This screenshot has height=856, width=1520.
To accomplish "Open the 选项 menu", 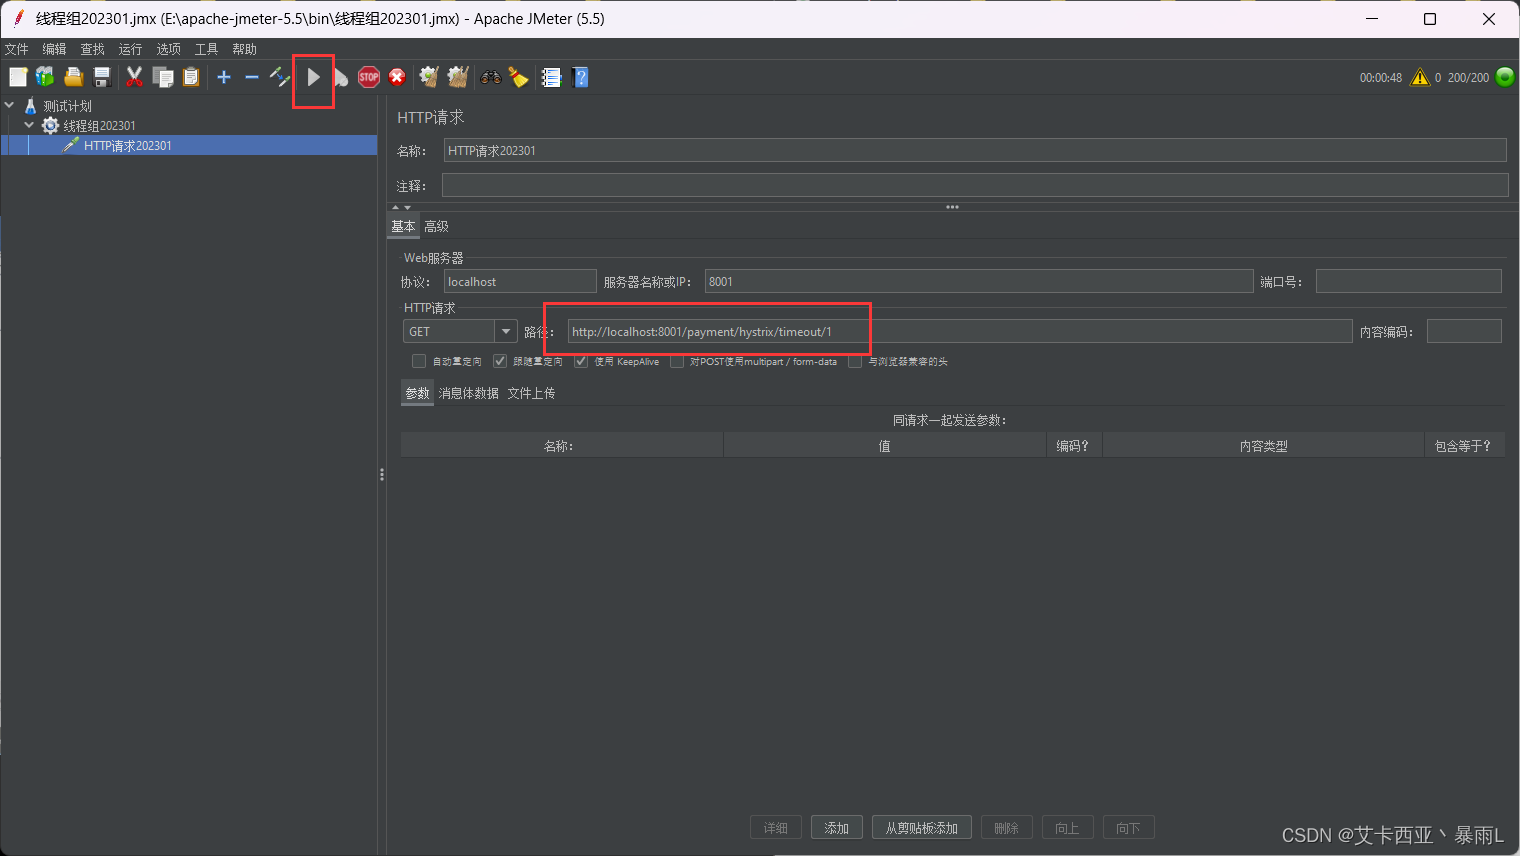I will 168,49.
